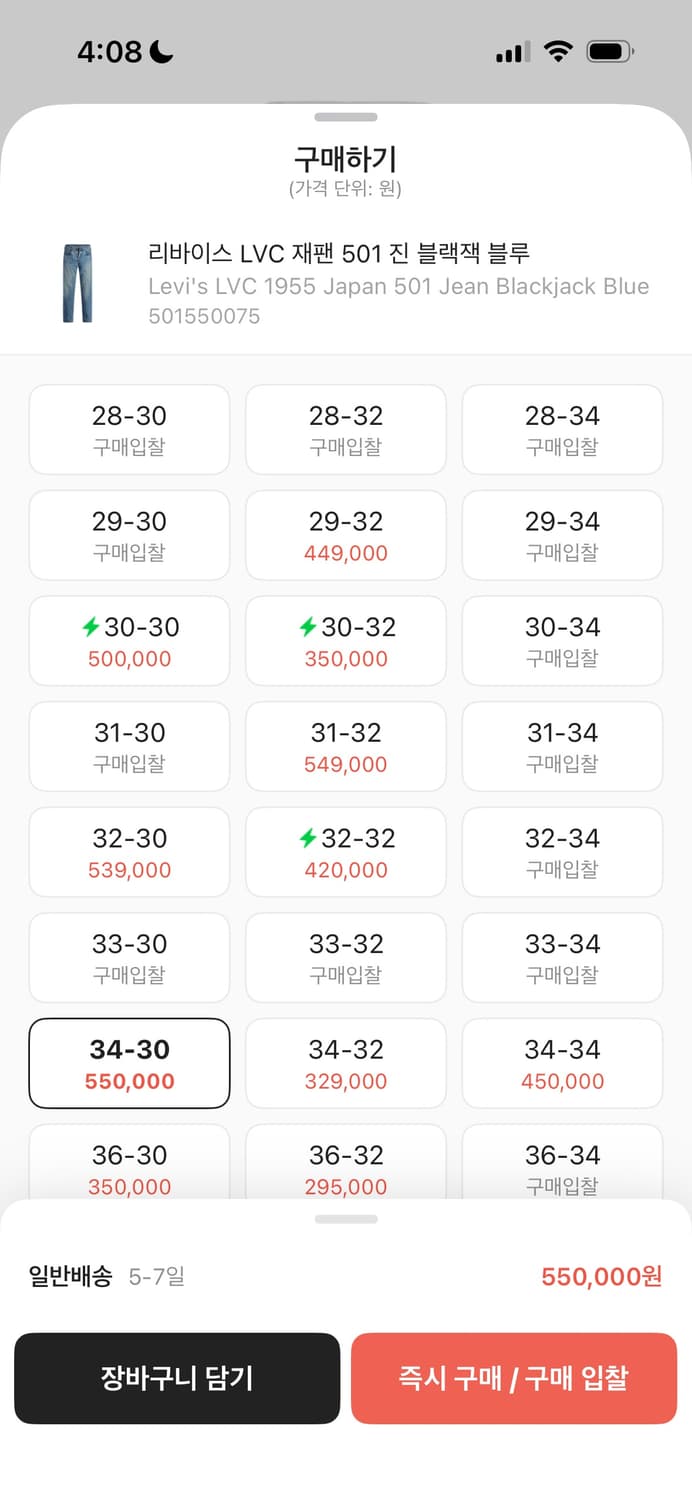Image resolution: width=692 pixels, height=1500 pixels.
Task: Choose size 29-32 priced 449,000
Action: (346, 535)
